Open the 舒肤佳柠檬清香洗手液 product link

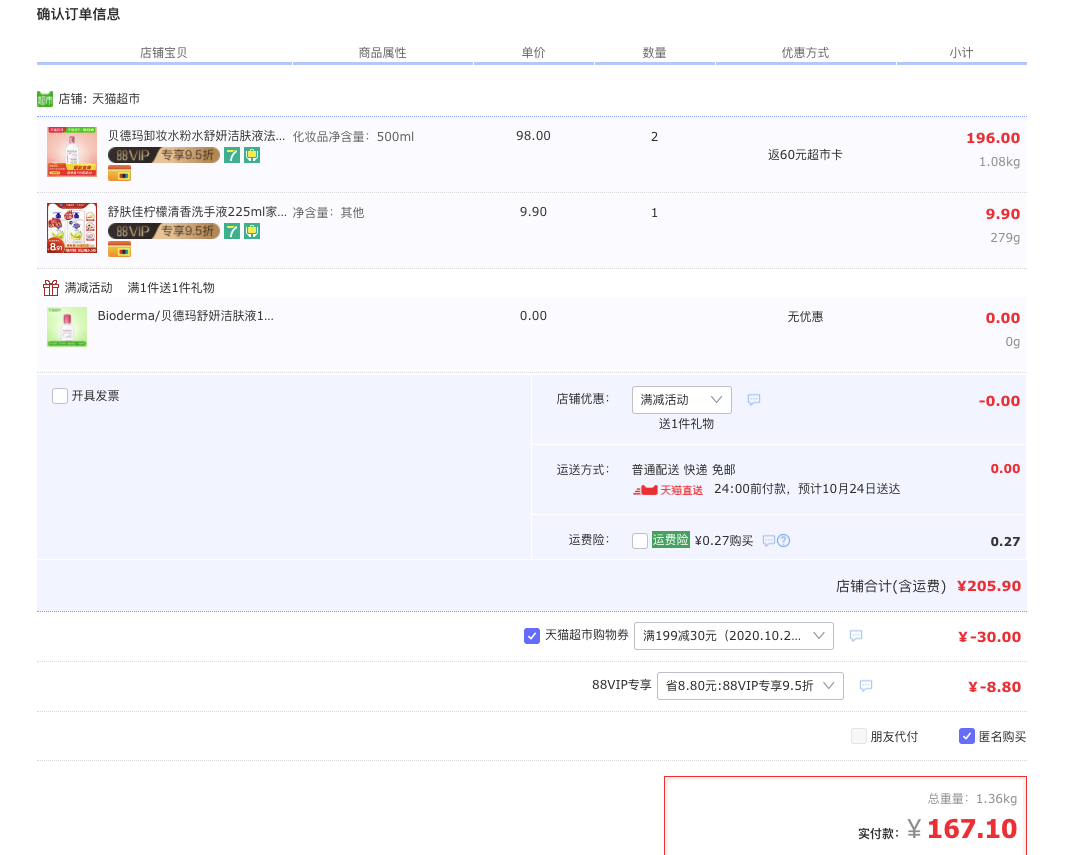pyautogui.click(x=197, y=211)
